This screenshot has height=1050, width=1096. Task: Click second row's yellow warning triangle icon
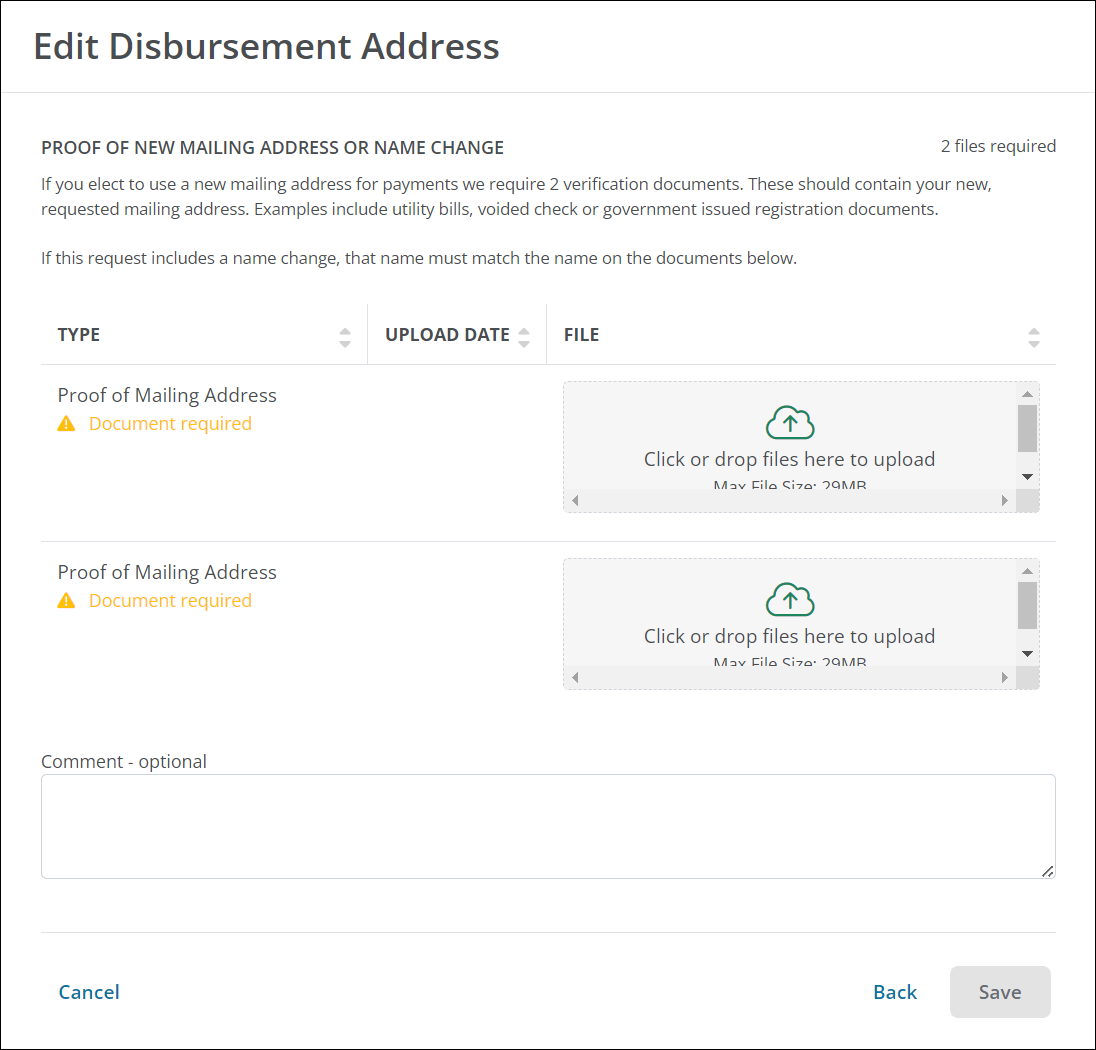[x=66, y=601]
